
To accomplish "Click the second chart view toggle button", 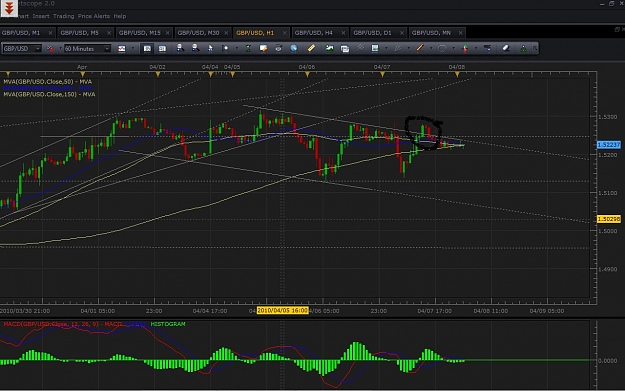I will (162, 49).
